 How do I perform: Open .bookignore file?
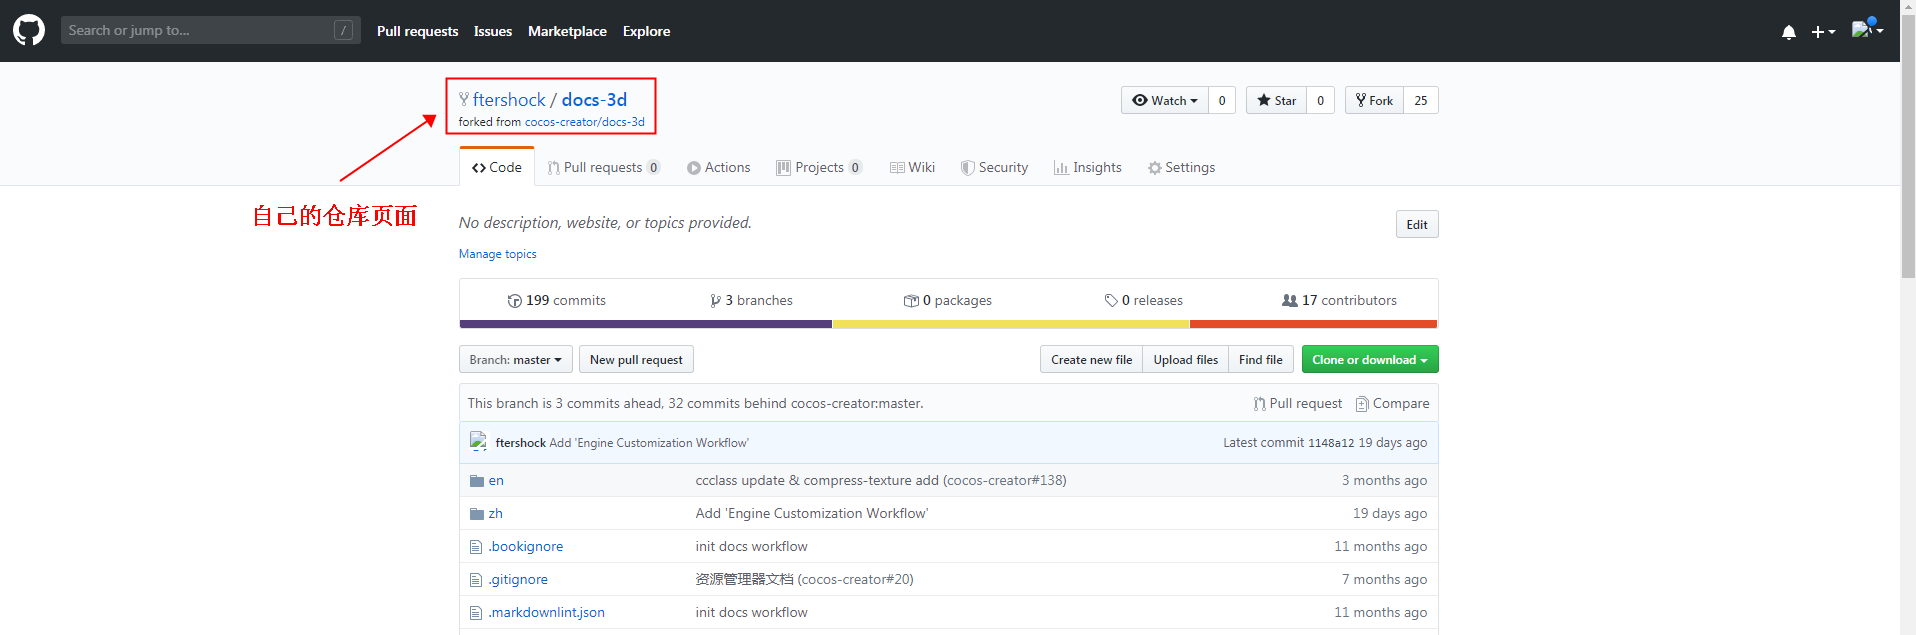tap(526, 546)
